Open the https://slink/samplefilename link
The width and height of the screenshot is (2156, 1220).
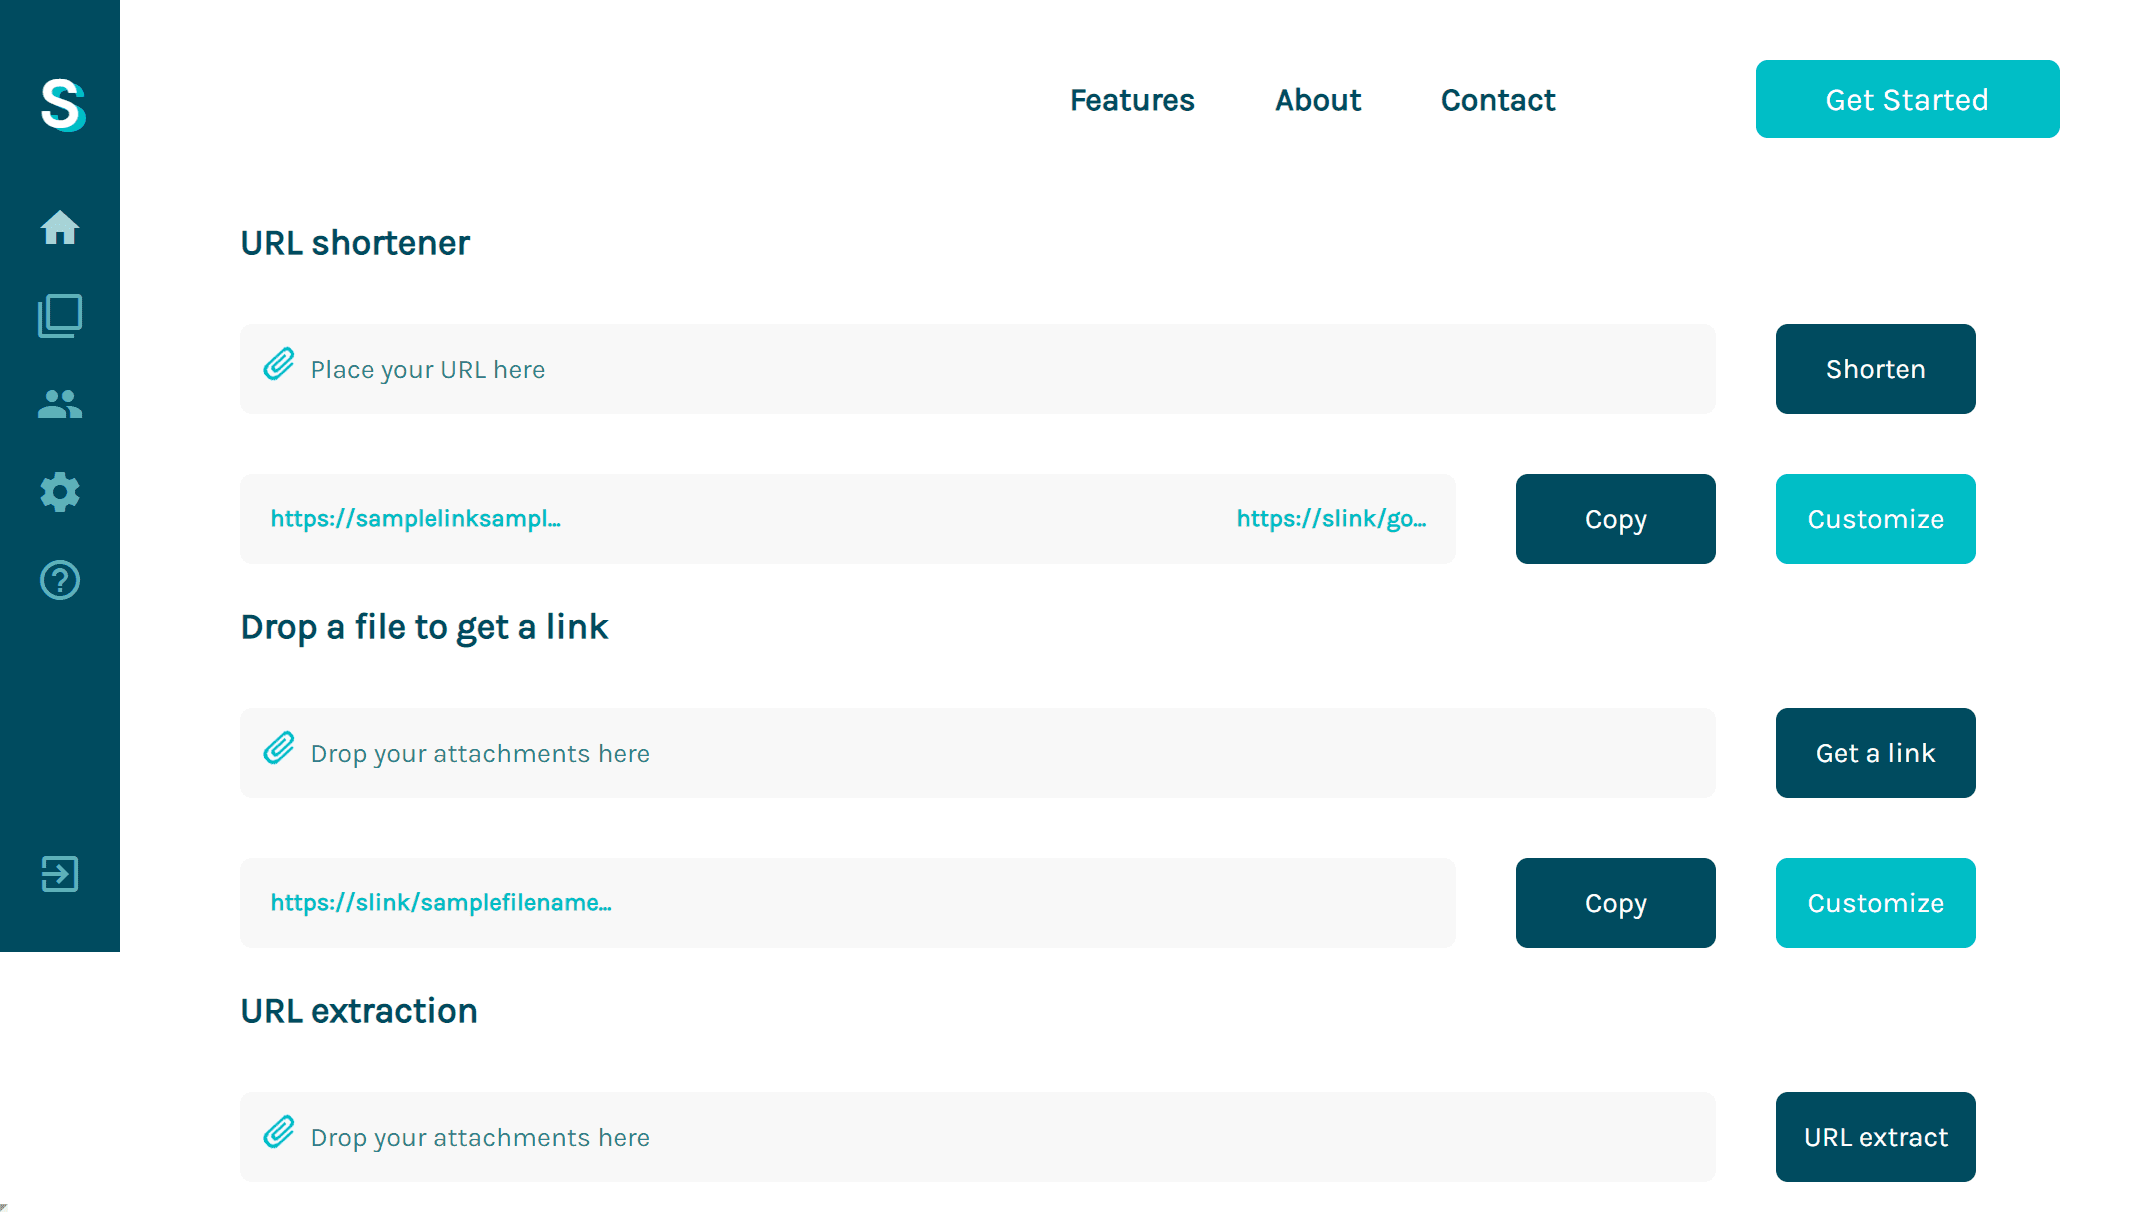pos(441,903)
